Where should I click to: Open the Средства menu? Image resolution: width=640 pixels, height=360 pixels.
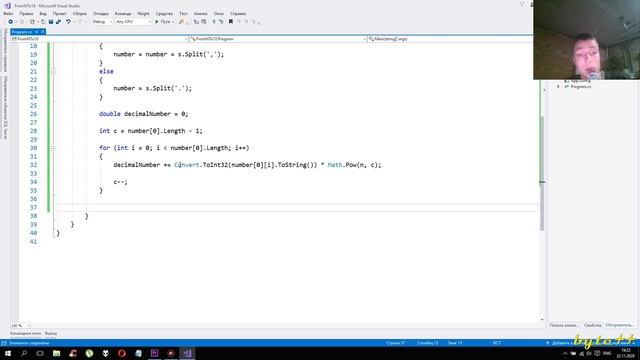click(164, 13)
